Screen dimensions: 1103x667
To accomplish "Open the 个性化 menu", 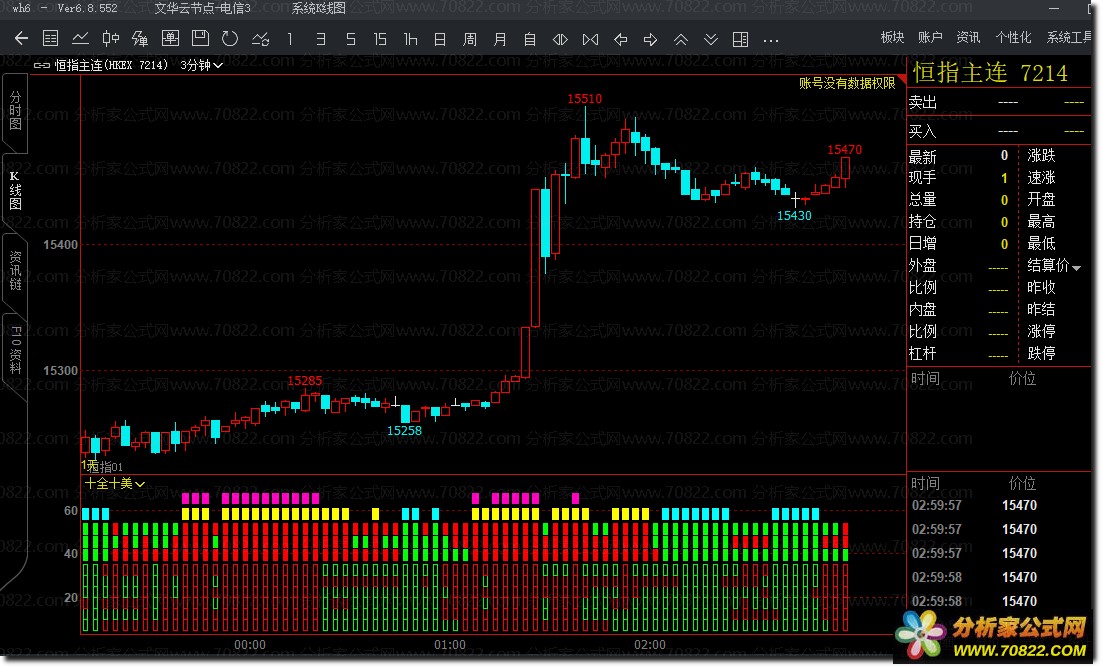I will 1013,37.
